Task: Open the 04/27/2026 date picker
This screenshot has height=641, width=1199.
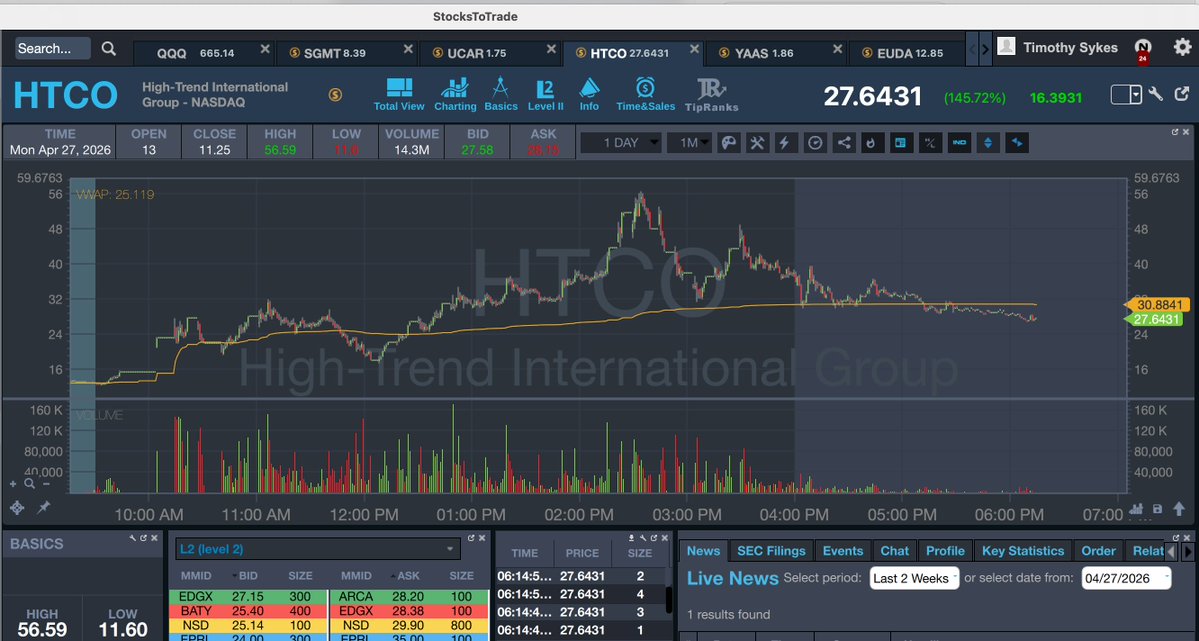Action: (1126, 578)
